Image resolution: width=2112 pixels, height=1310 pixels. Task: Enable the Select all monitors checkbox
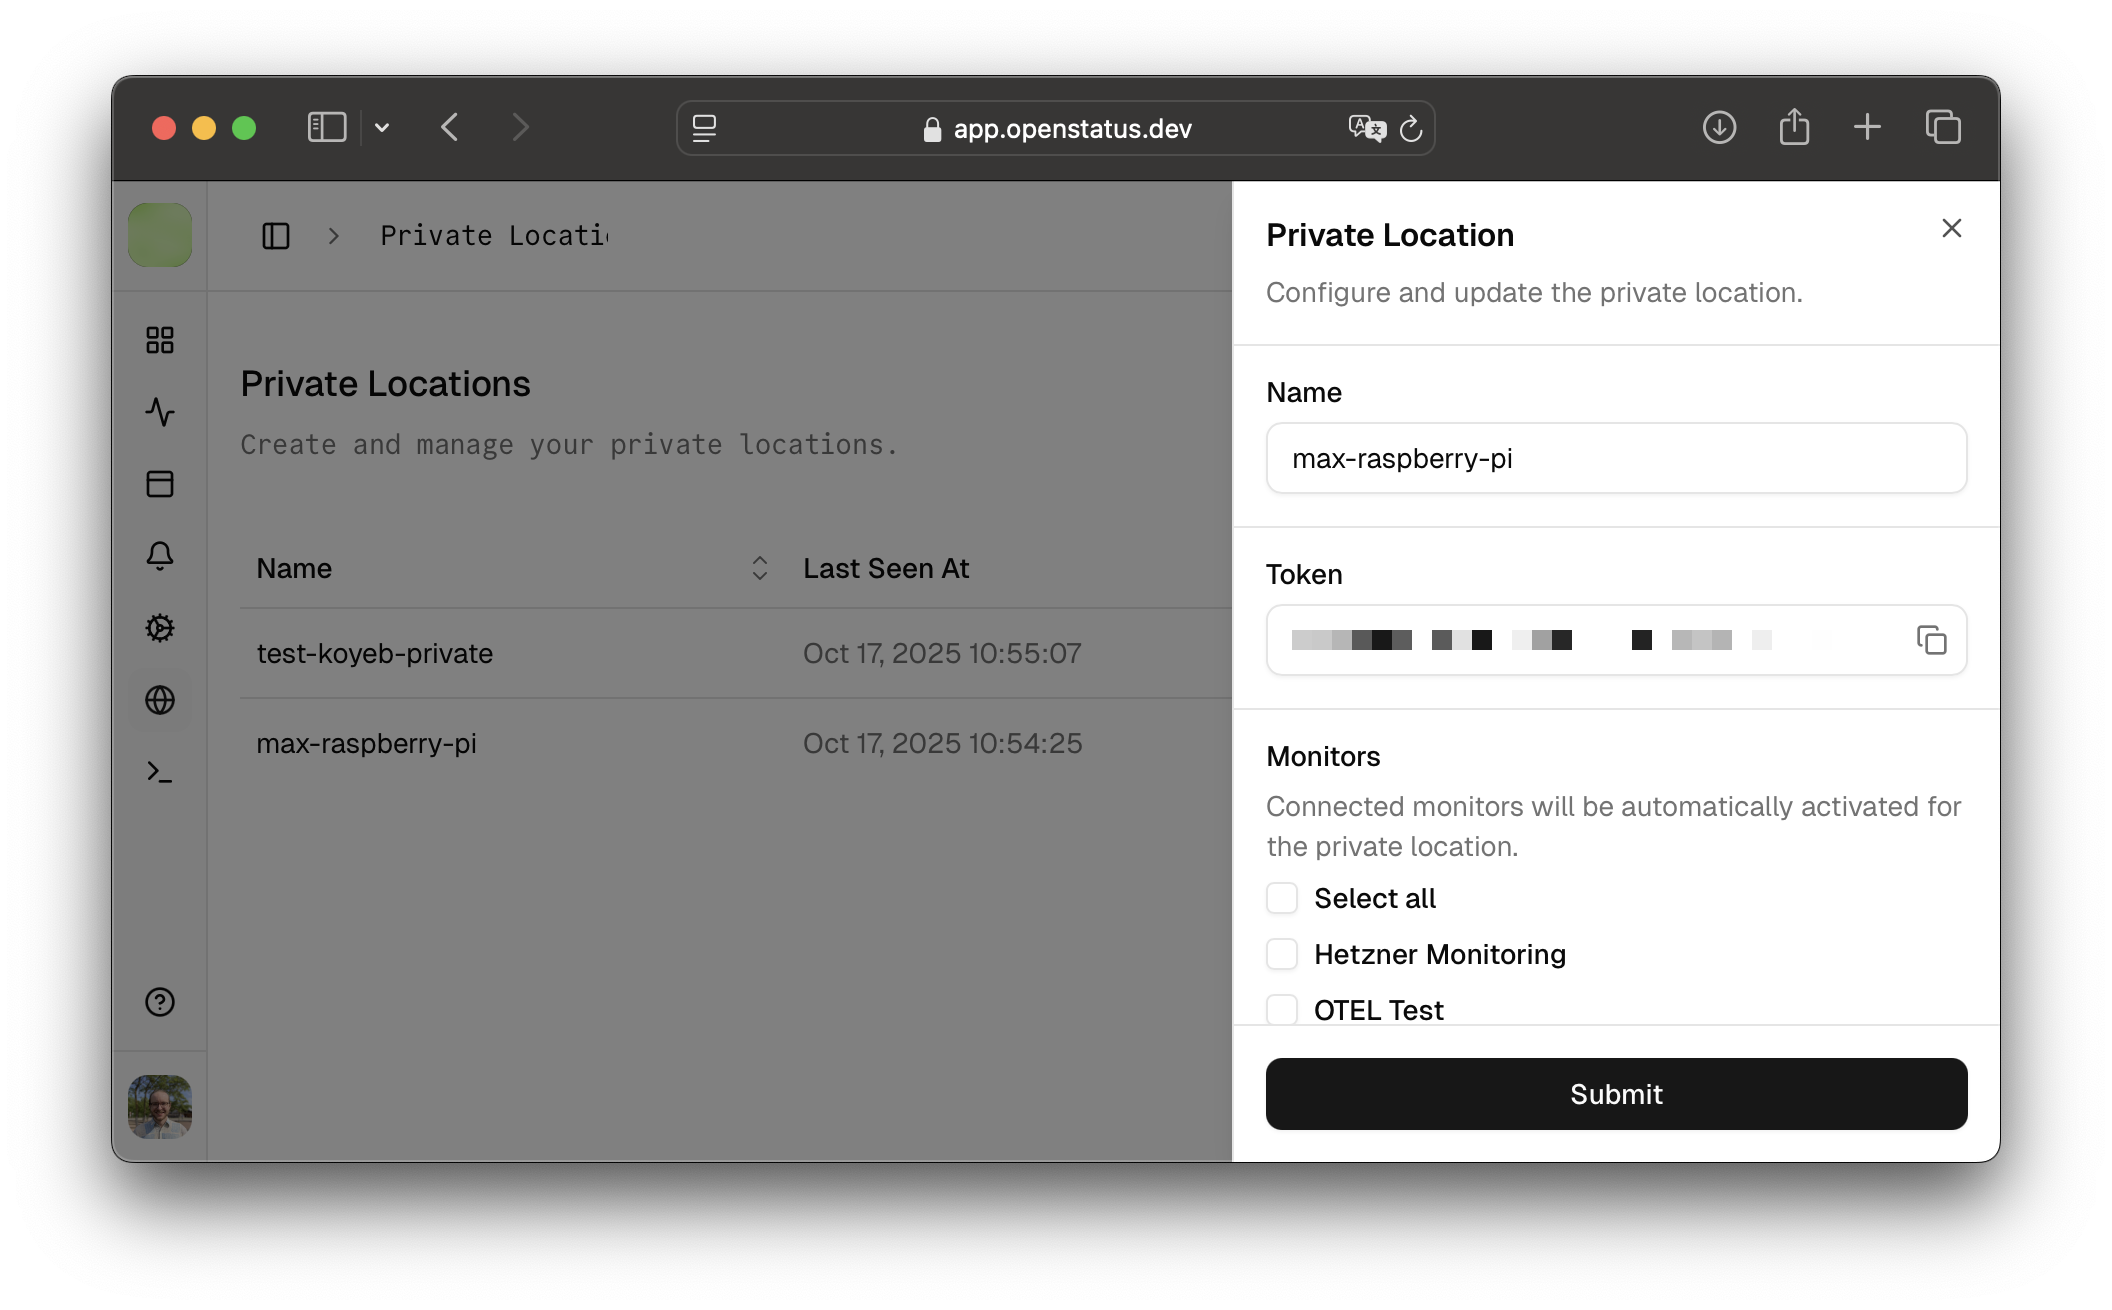(x=1281, y=898)
